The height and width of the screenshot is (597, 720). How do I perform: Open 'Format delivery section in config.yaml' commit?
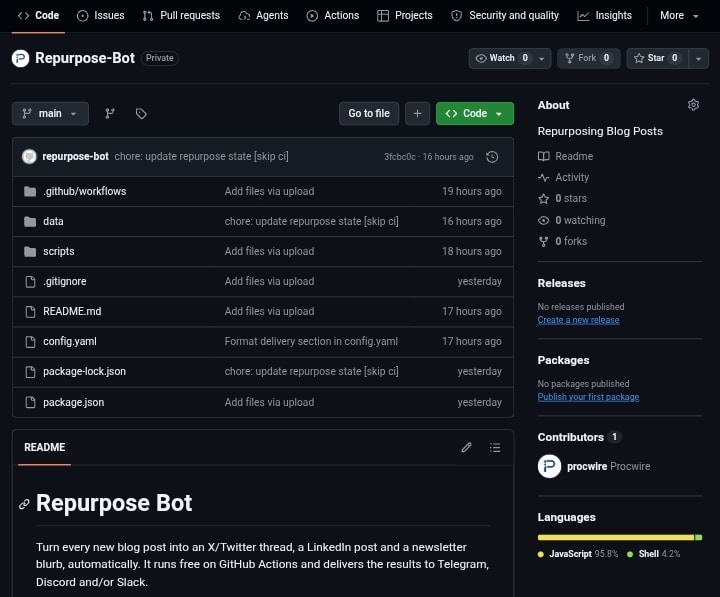coord(311,342)
